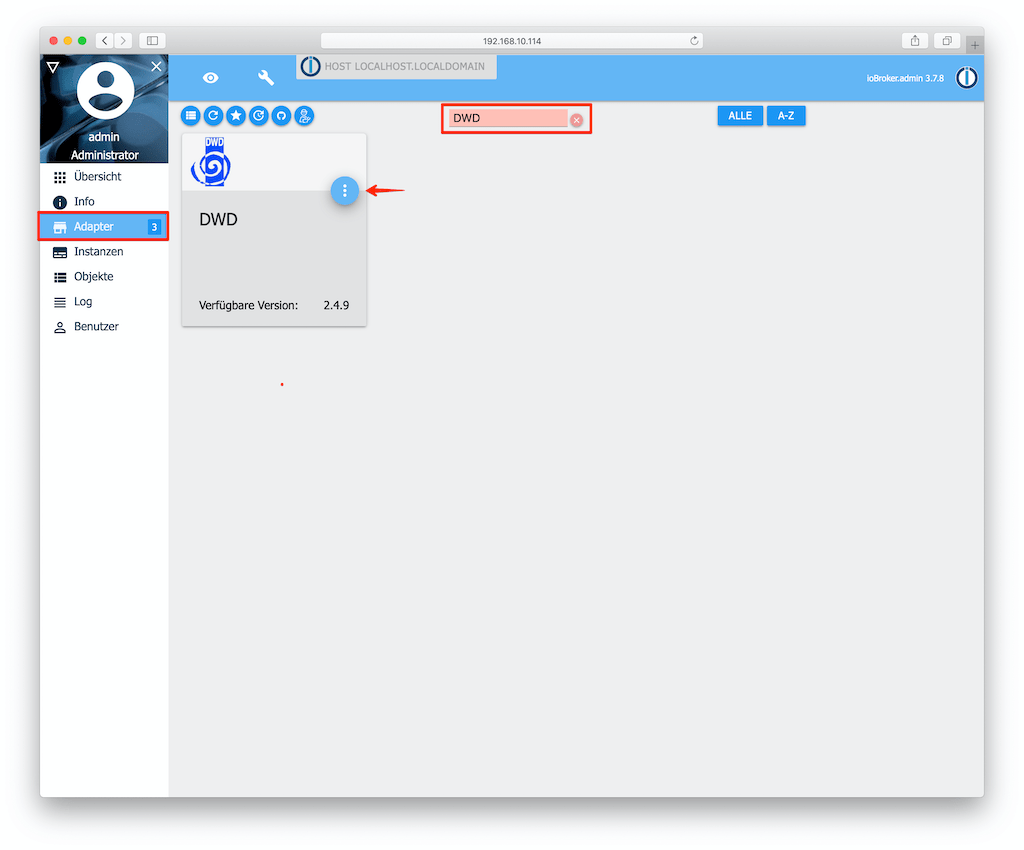
Task: Open a new browser tab with plus
Action: coord(974,45)
